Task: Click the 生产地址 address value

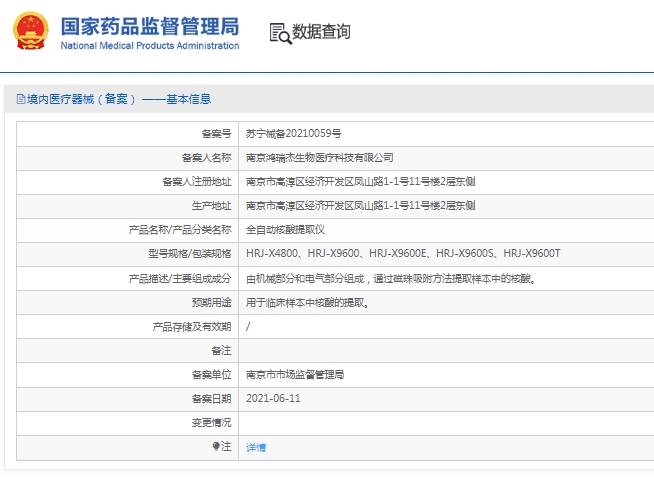Action: point(360,206)
